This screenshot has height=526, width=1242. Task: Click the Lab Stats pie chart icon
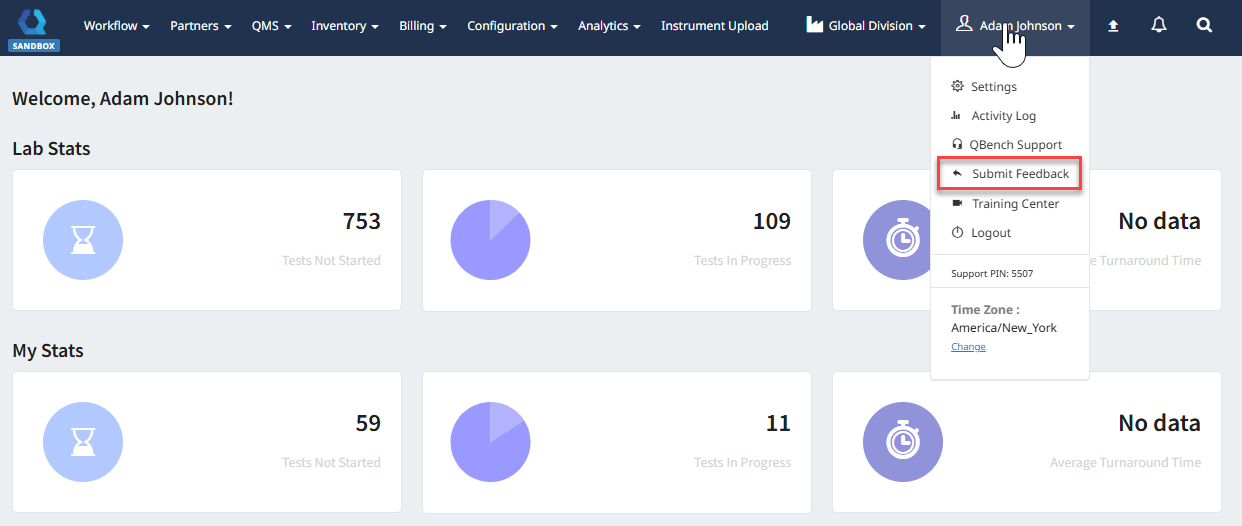click(x=490, y=240)
